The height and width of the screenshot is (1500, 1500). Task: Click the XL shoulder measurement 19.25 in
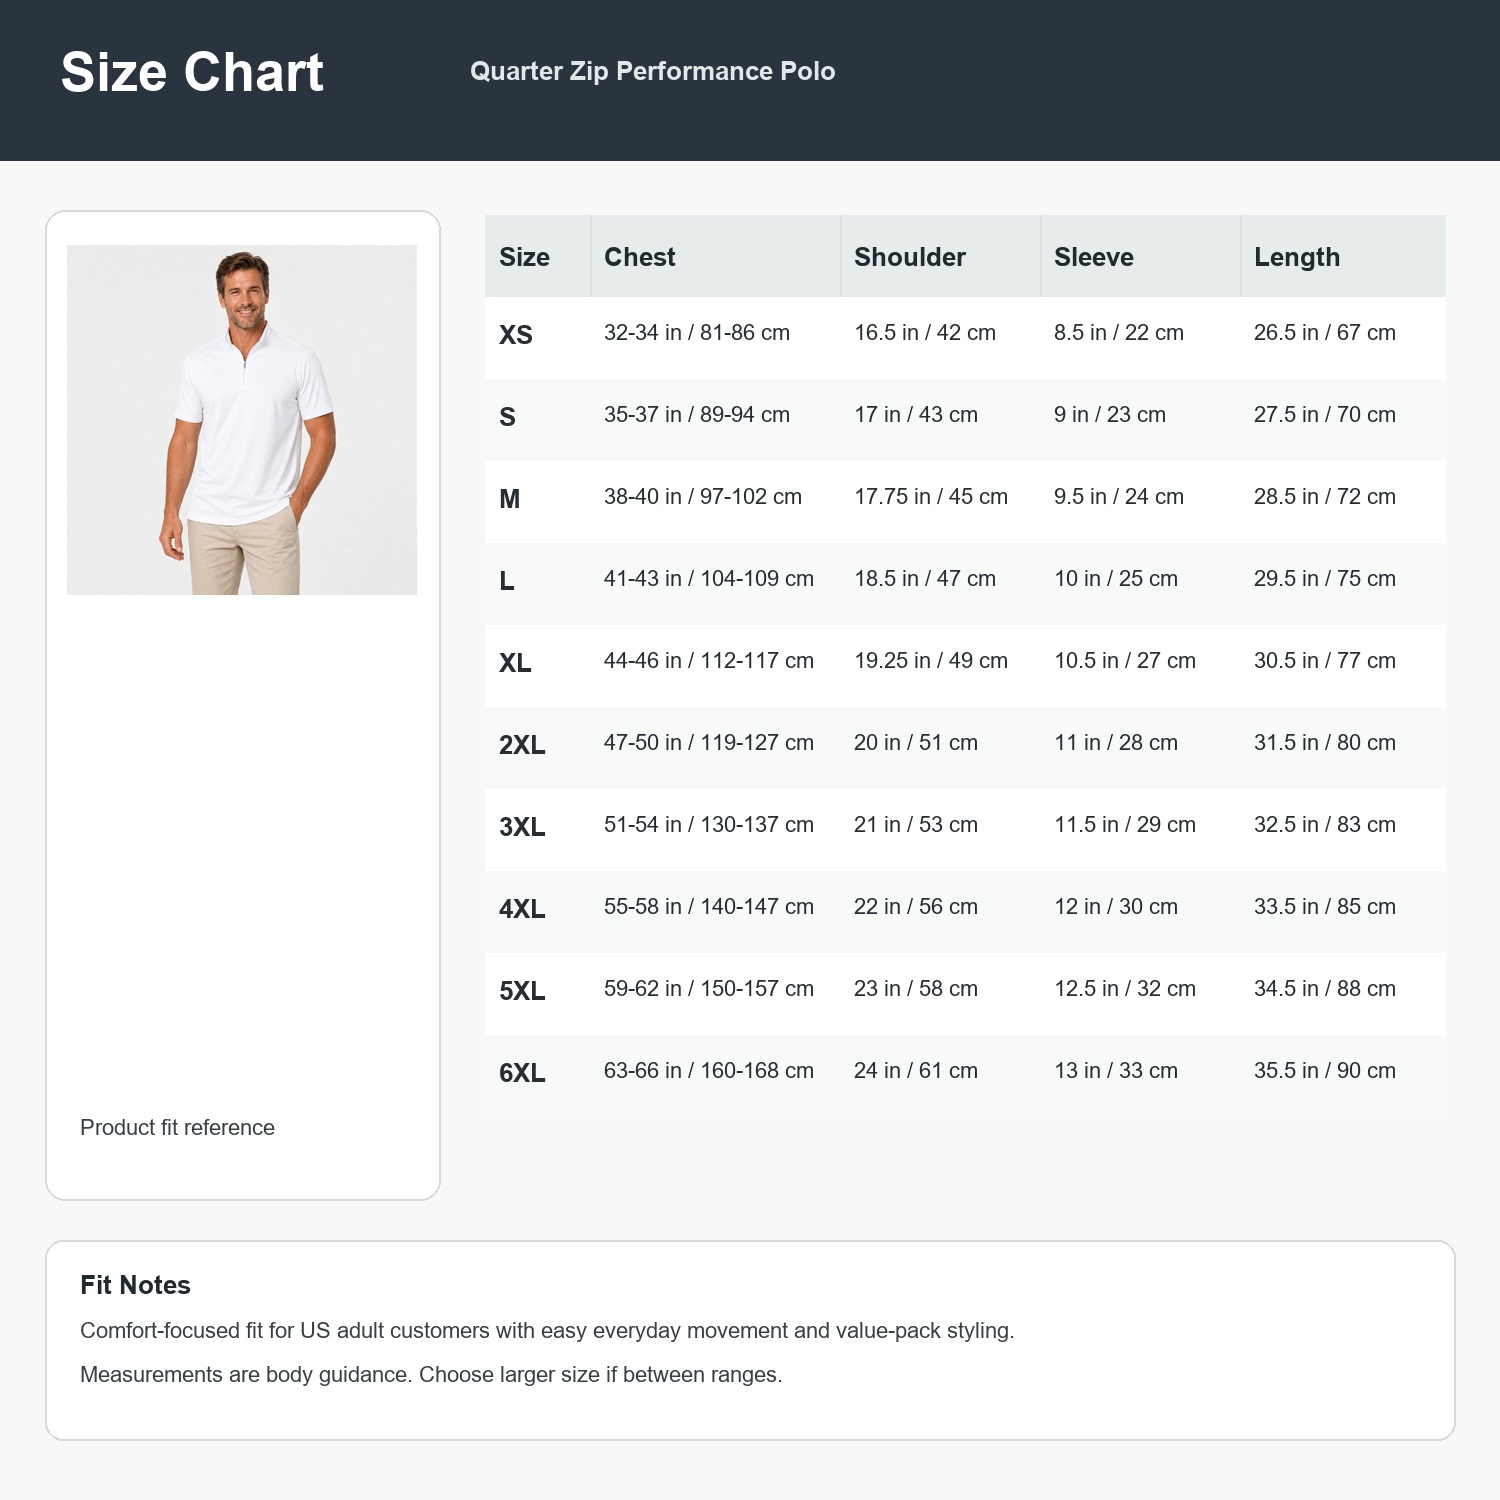point(931,660)
